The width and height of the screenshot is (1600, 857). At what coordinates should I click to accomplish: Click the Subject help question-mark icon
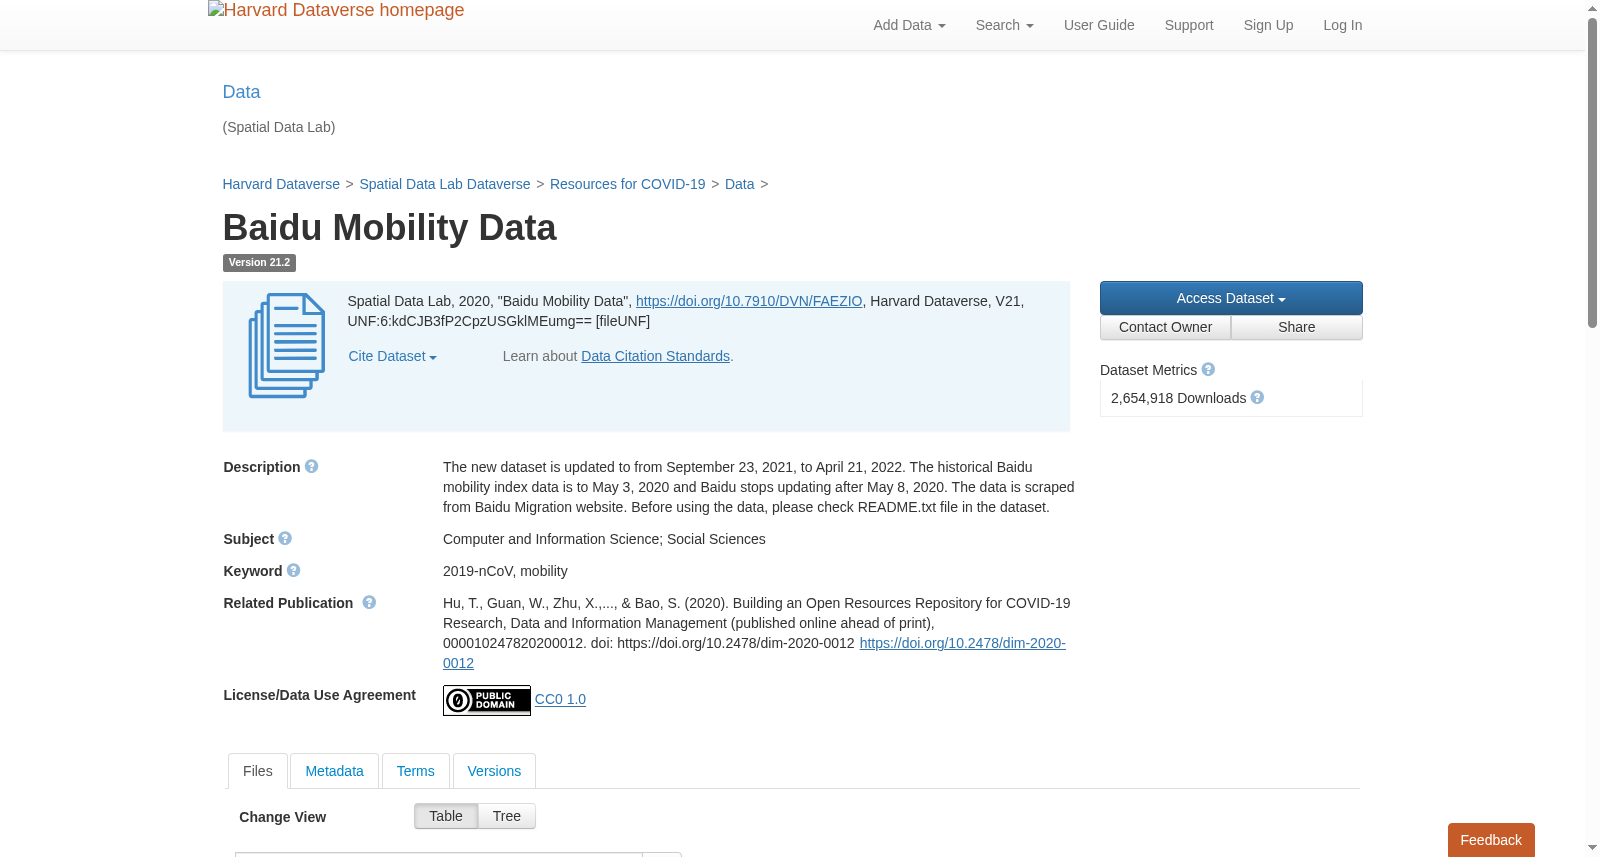(x=285, y=539)
